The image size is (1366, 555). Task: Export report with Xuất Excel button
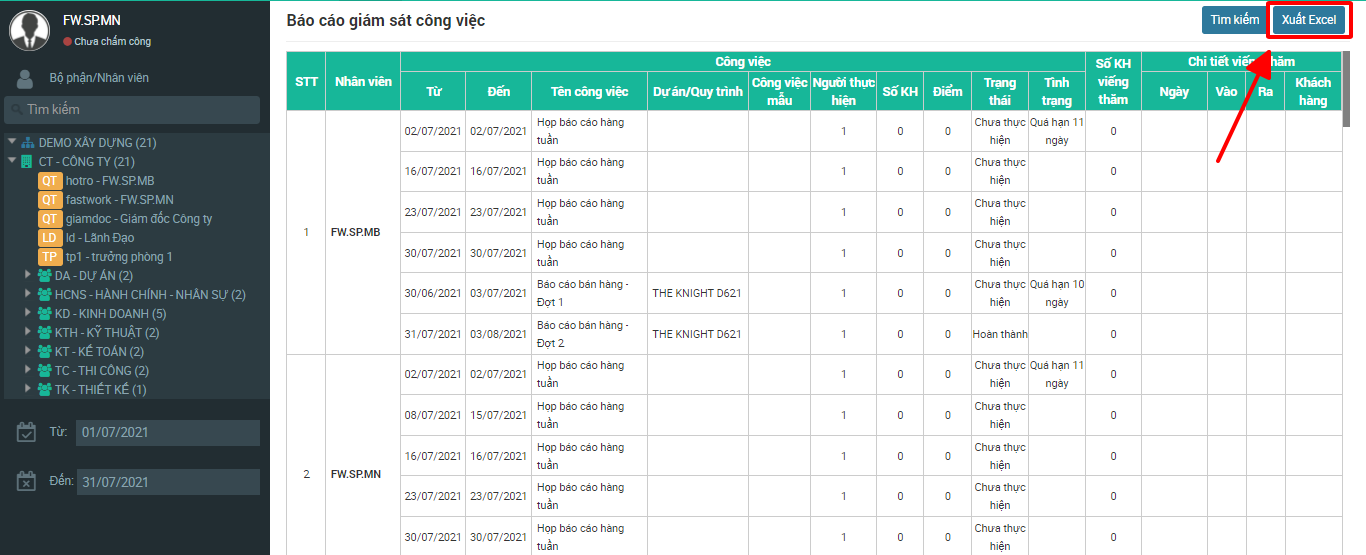[1308, 20]
